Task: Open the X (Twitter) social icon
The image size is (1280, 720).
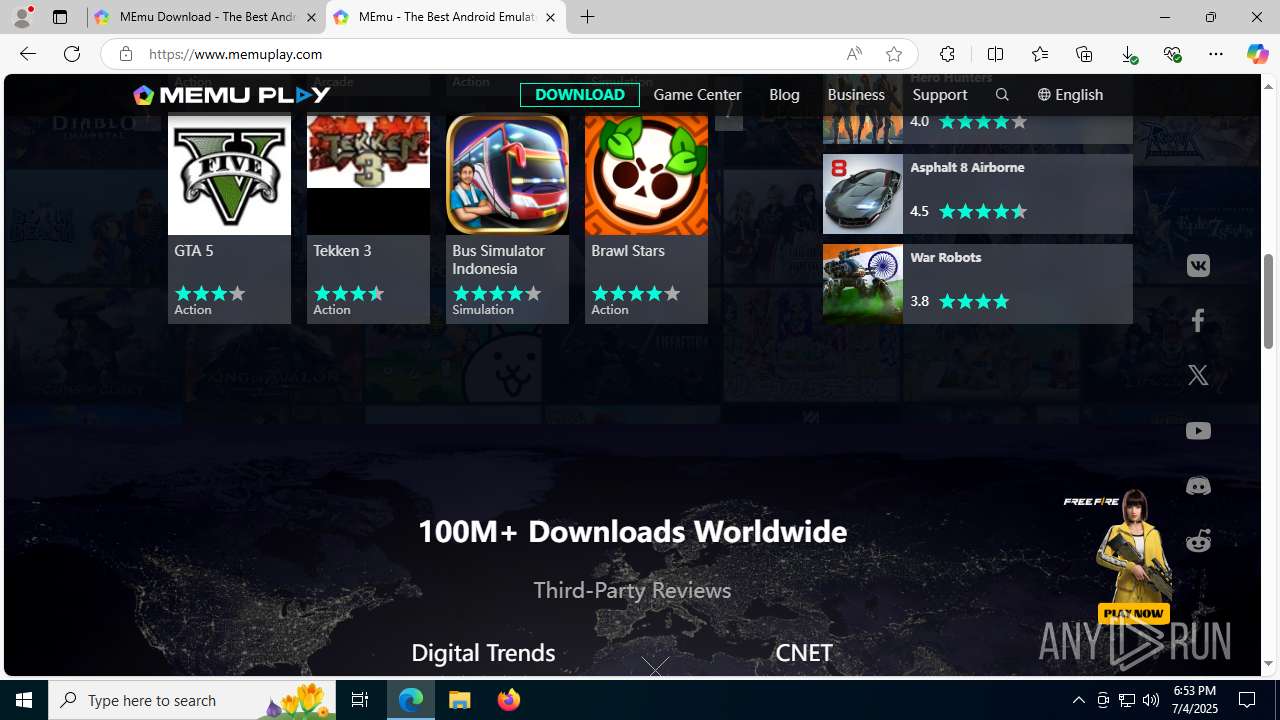Action: [1198, 375]
